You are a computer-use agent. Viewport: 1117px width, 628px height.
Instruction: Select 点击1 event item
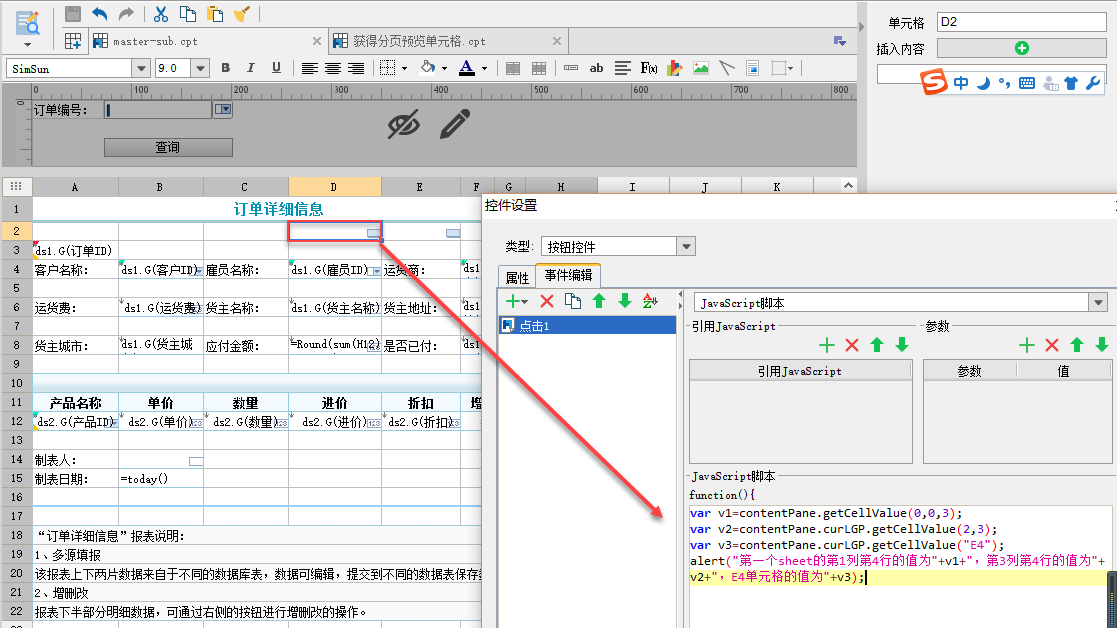pyautogui.click(x=587, y=325)
